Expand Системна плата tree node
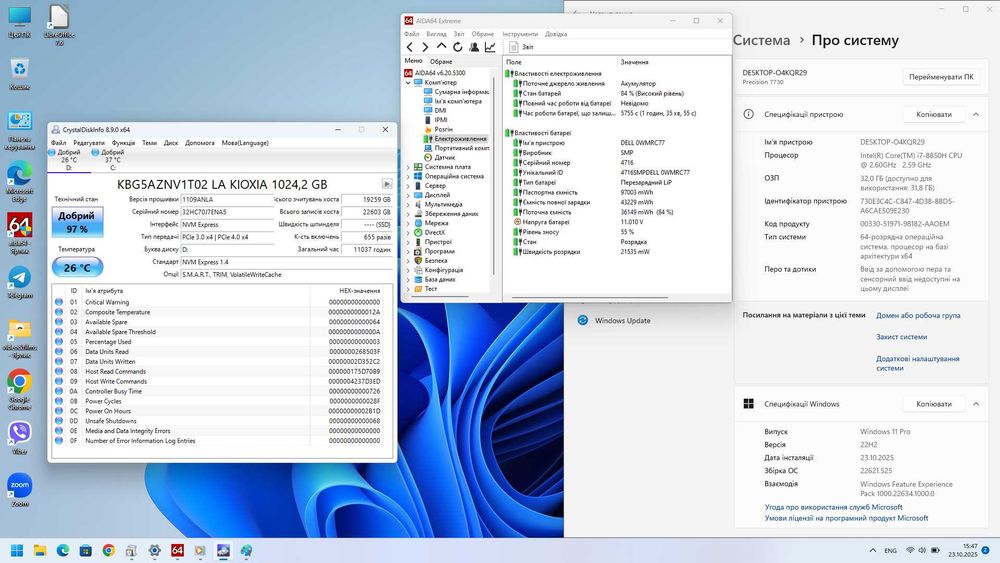This screenshot has width=1000, height=563. pos(408,167)
